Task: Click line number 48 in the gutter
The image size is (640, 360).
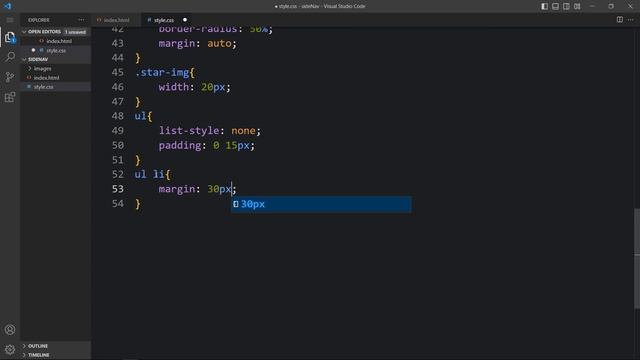Action: [118, 116]
